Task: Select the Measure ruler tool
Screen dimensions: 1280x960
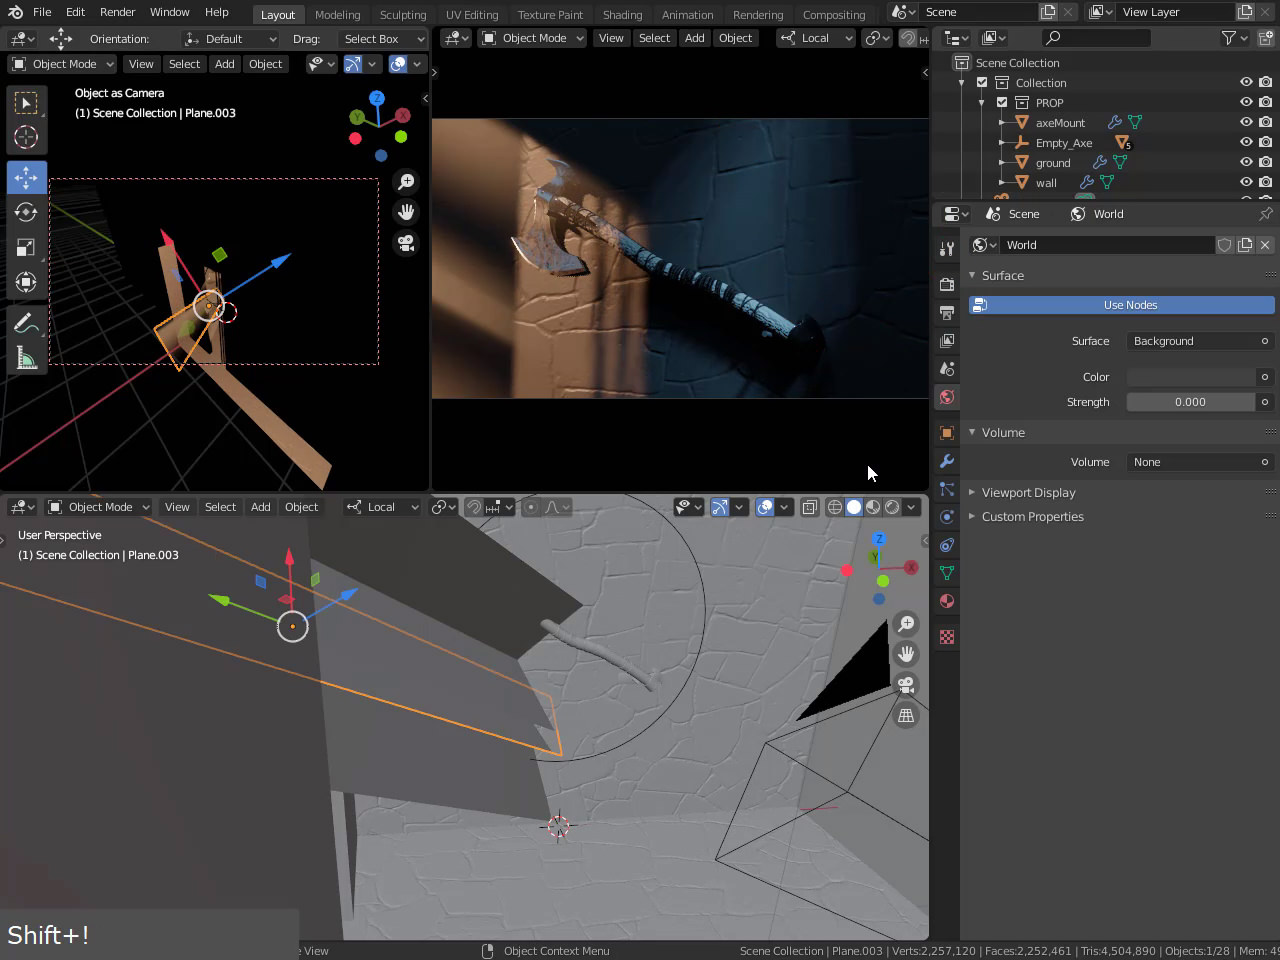Action: pos(26,358)
